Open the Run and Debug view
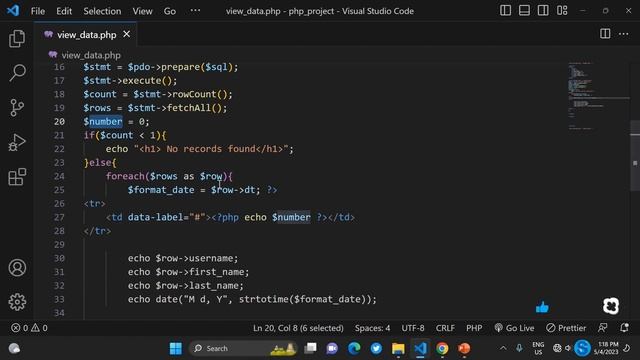This screenshot has height=360, width=640. (17, 142)
